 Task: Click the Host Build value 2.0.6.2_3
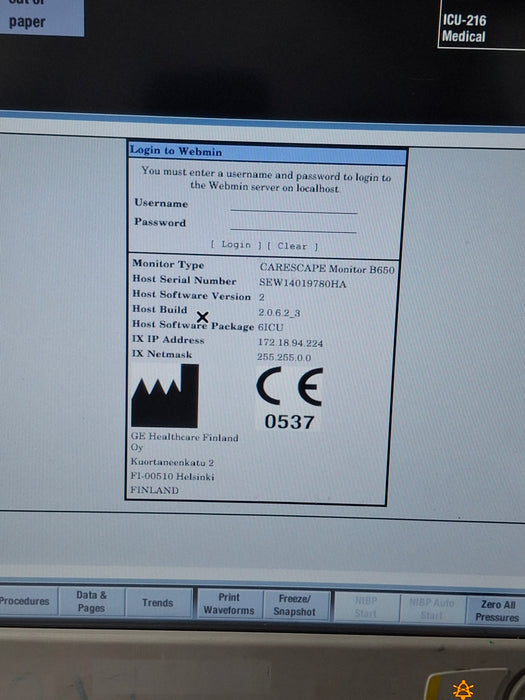pos(279,312)
